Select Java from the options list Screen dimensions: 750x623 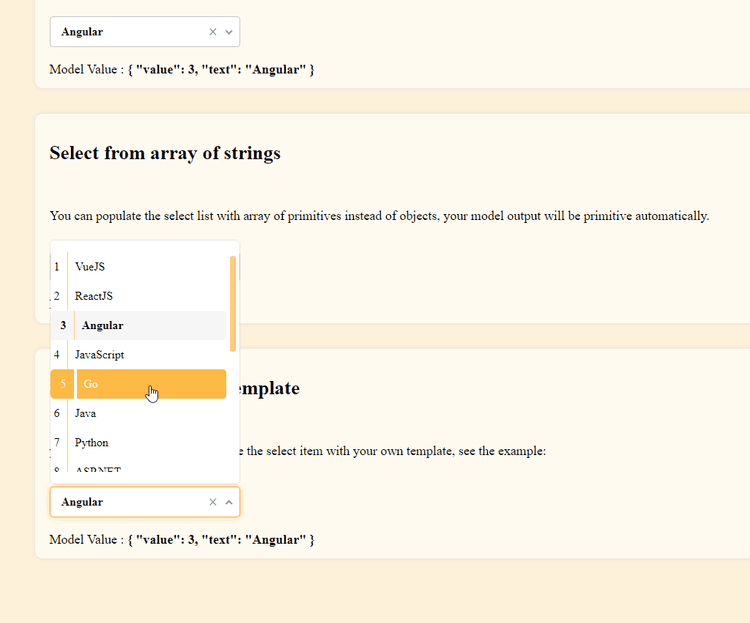[87, 413]
